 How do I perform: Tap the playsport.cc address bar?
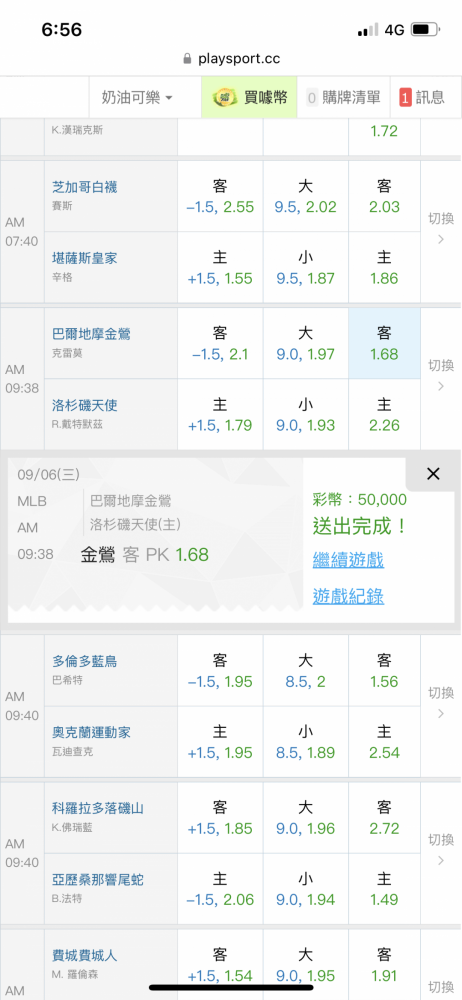pos(231,59)
